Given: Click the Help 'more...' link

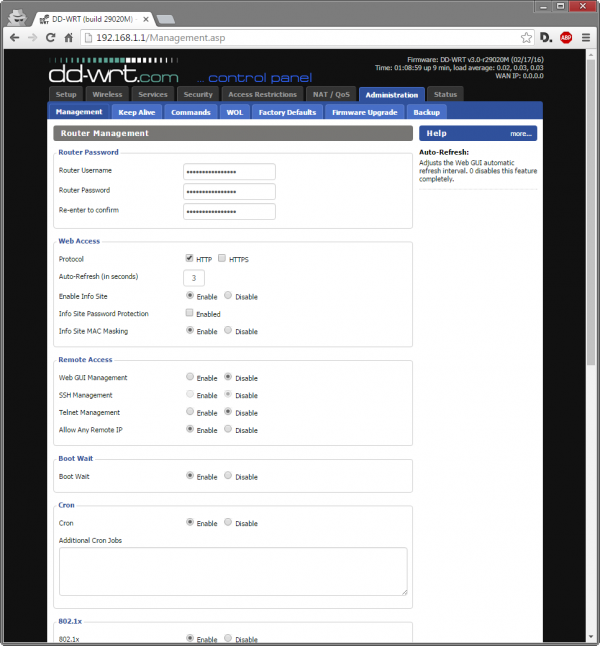Looking at the screenshot, I should coord(520,132).
